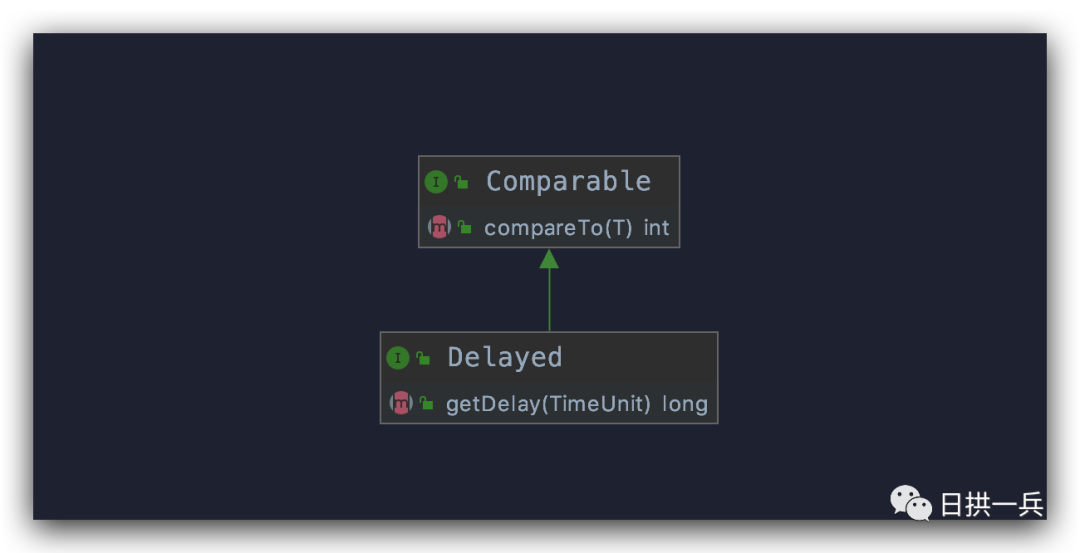The width and height of the screenshot is (1080, 553).
Task: Click the method icon beside getDelay(TimeUnit)
Action: 401,404
